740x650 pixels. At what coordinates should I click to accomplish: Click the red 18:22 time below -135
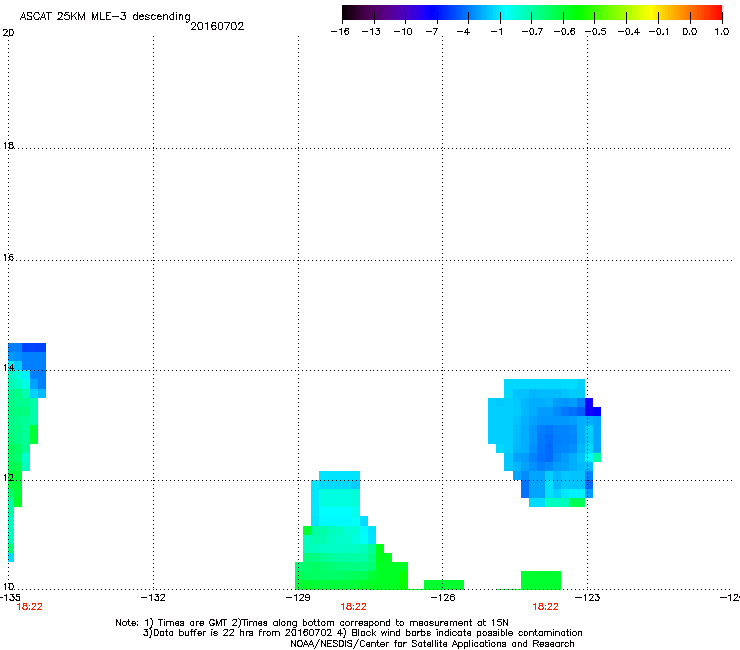29,607
